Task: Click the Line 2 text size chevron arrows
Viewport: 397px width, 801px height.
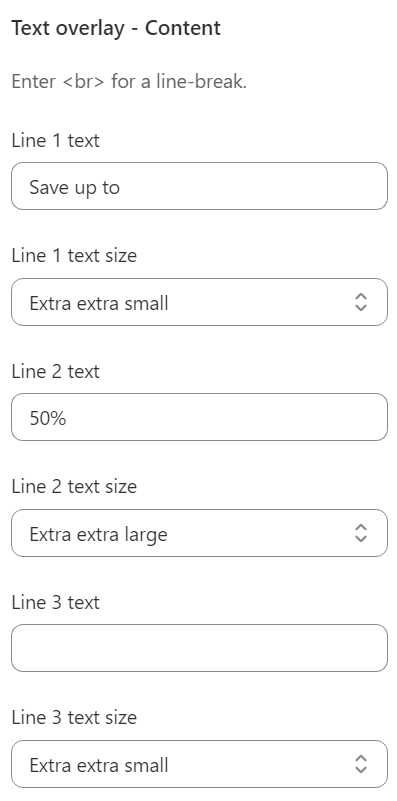Action: [x=361, y=533]
